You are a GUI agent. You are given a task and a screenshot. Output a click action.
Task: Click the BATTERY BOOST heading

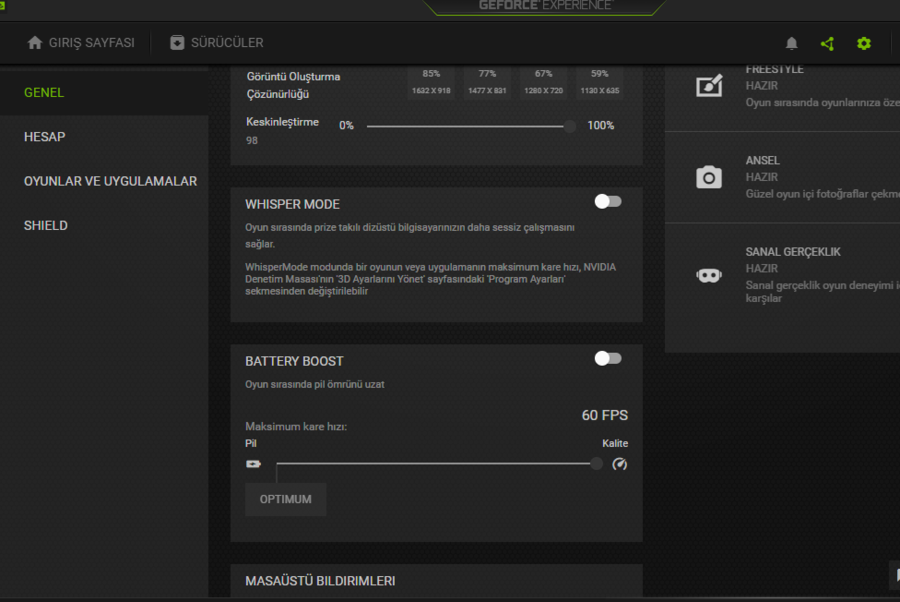[294, 361]
